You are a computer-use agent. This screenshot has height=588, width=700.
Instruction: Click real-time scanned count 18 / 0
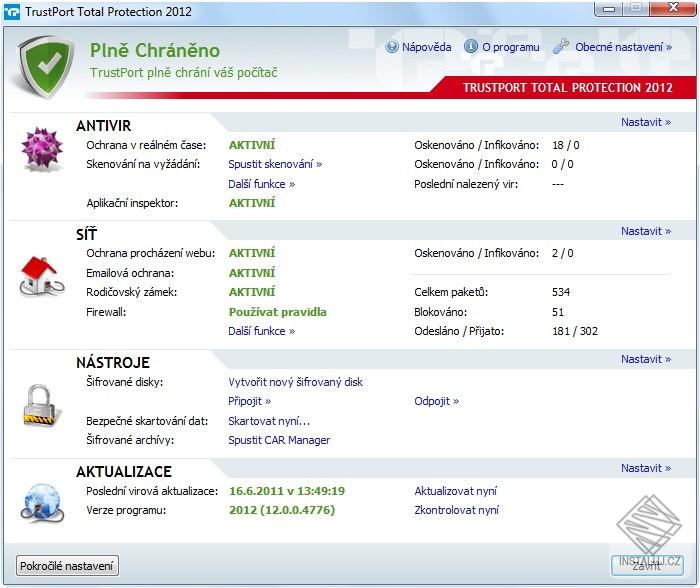566,145
